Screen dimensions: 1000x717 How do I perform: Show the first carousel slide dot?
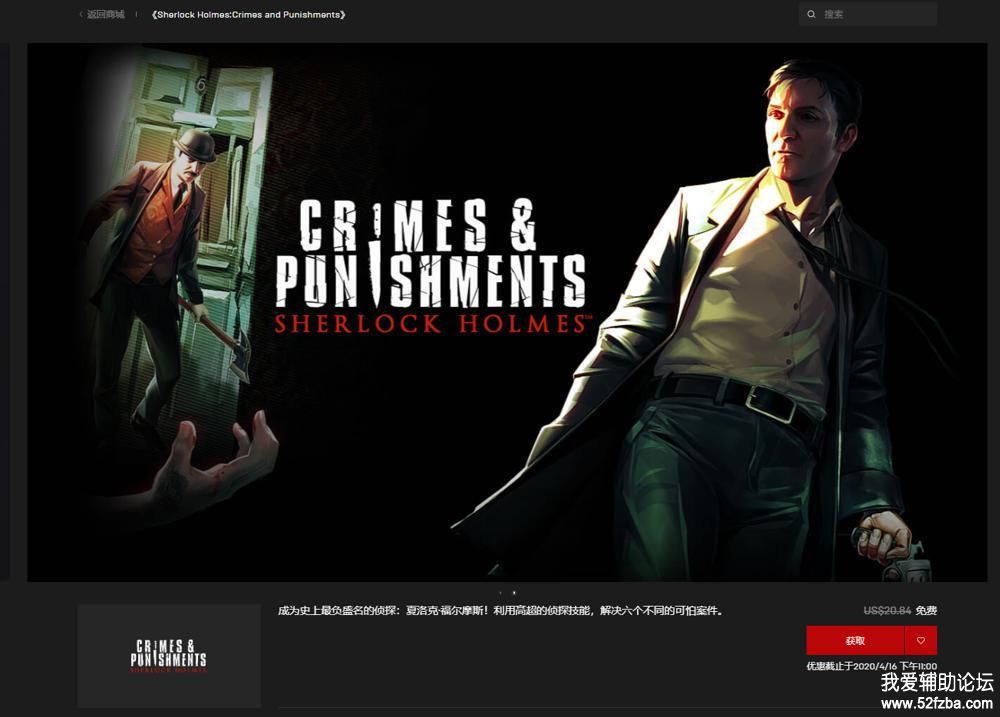(x=500, y=593)
